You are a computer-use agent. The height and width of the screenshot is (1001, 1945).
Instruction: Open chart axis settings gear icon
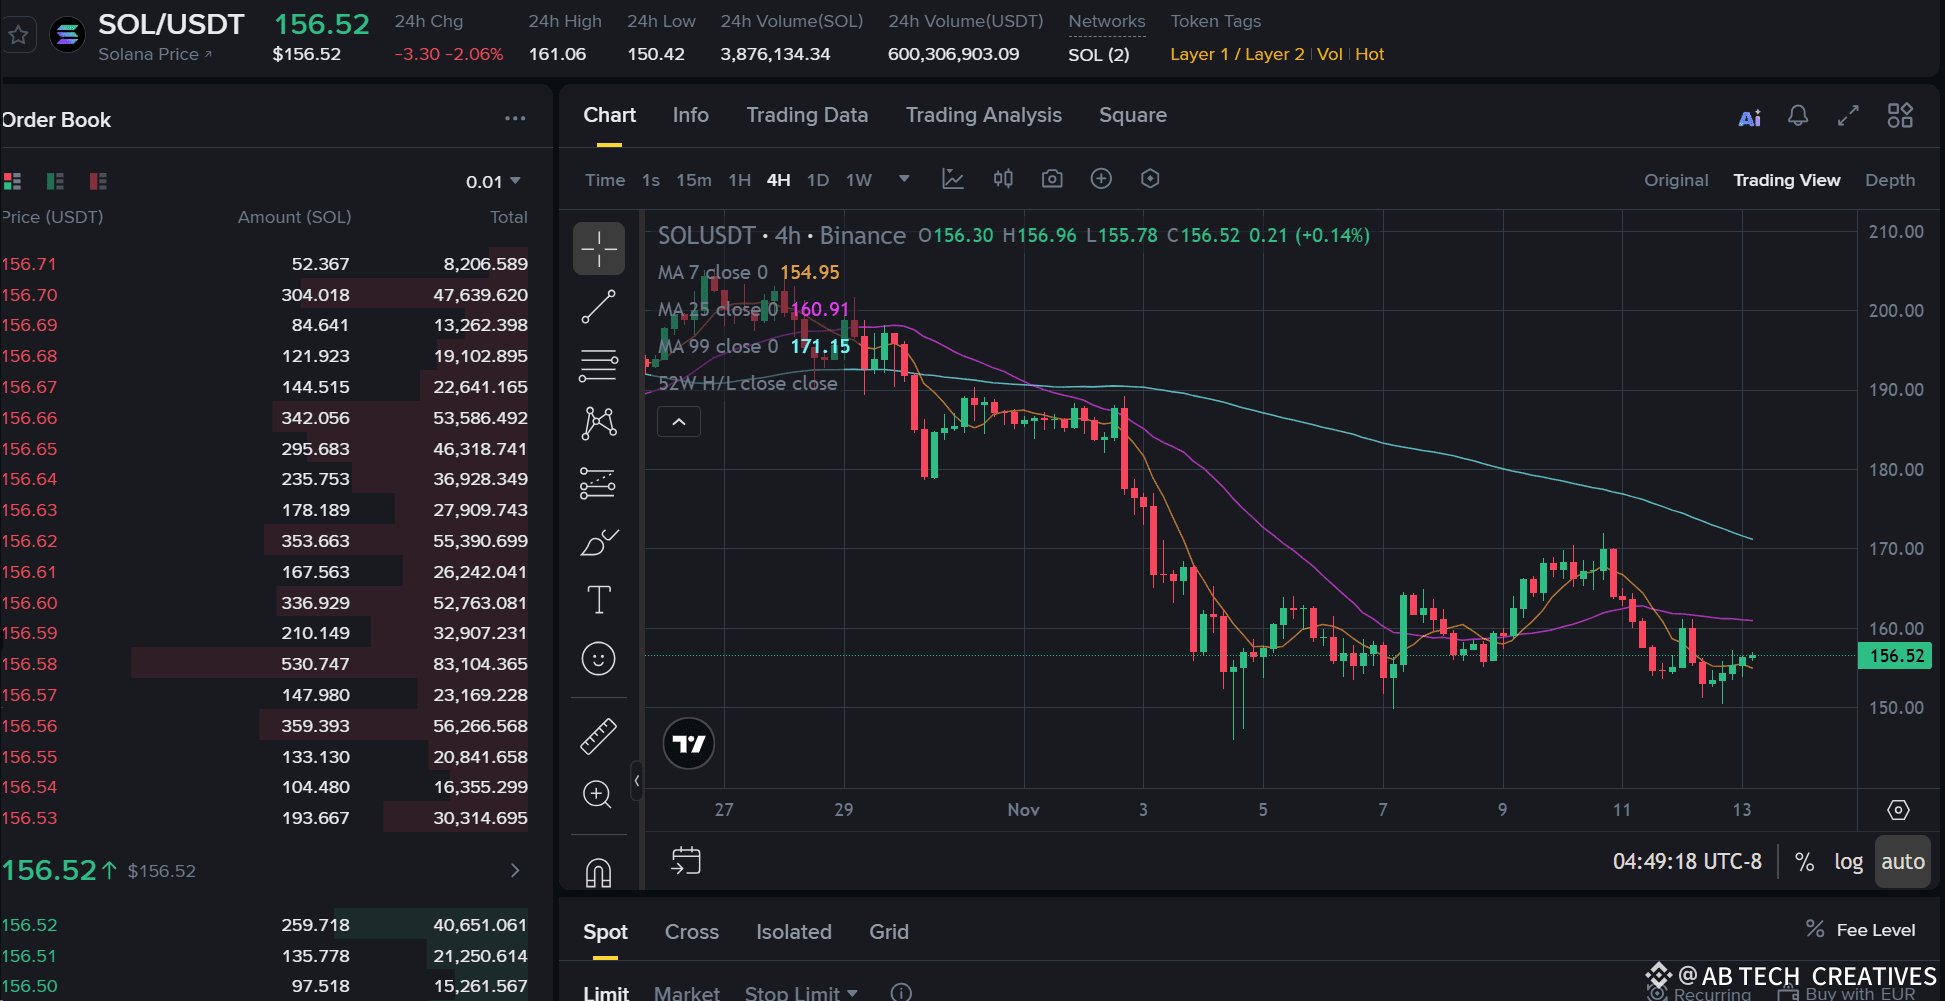(1898, 810)
